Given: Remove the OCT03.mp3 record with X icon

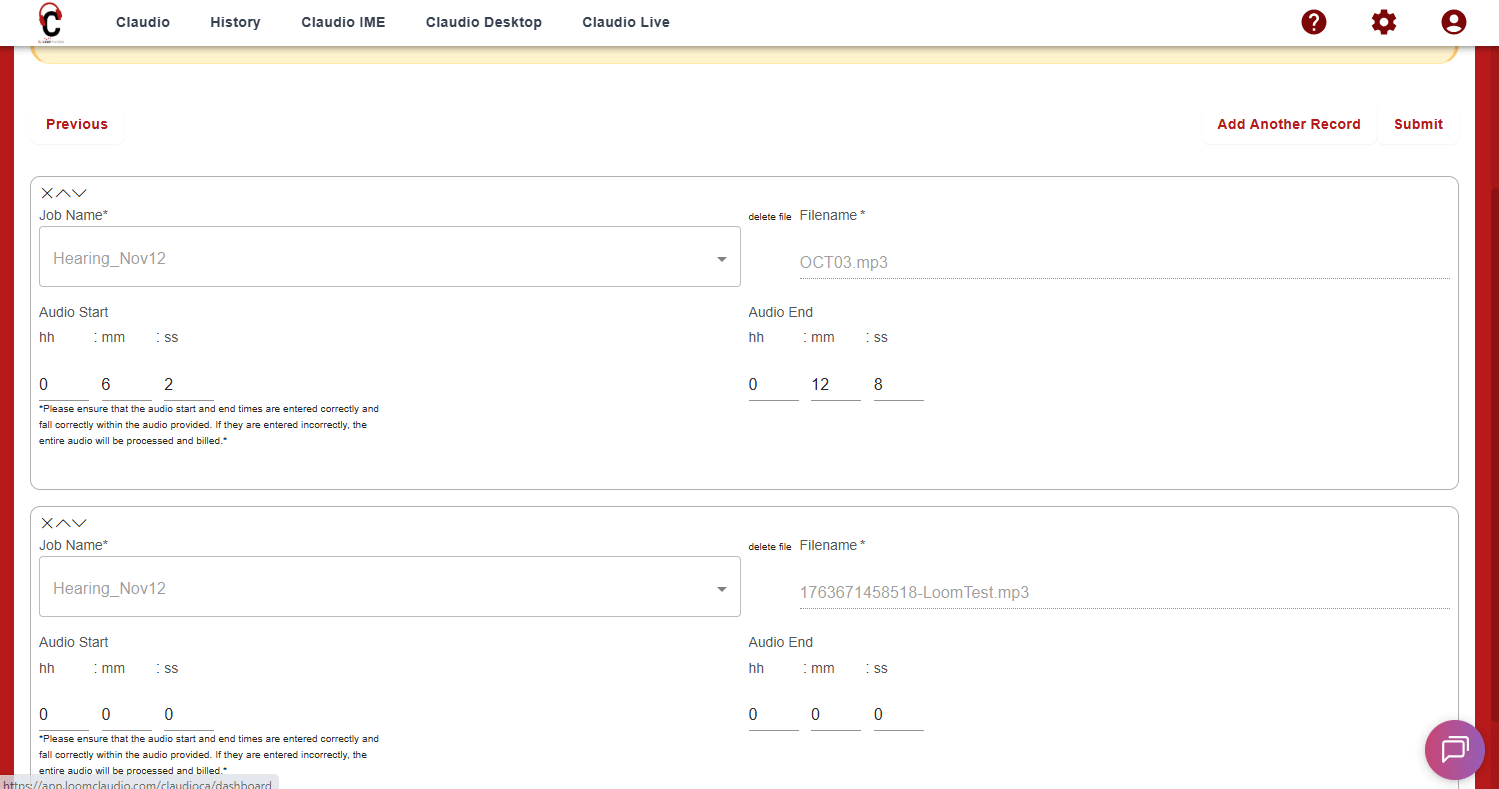Looking at the screenshot, I should (x=47, y=193).
